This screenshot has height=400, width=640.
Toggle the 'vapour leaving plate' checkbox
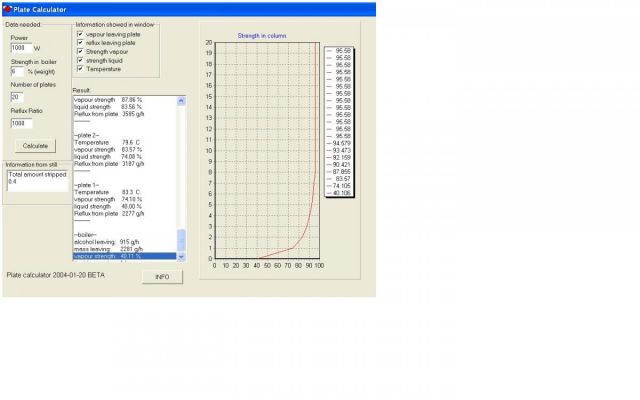tap(81, 33)
